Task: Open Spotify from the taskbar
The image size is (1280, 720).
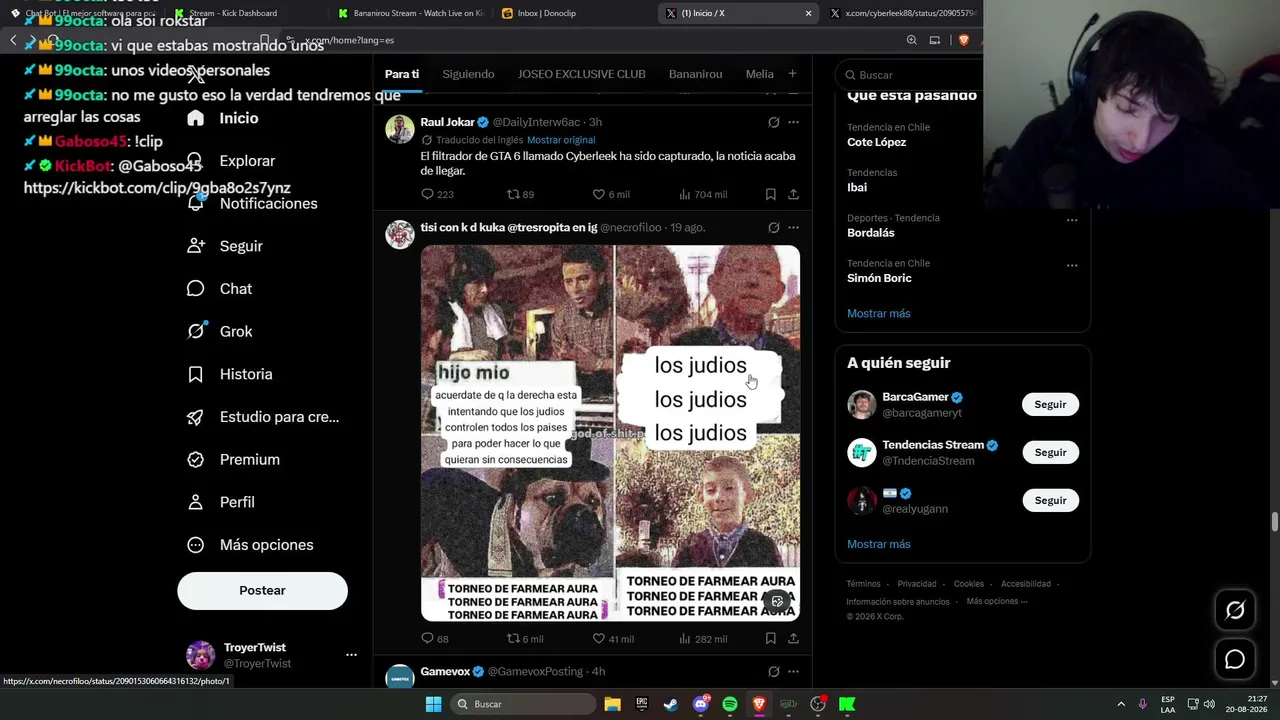Action: pos(730,704)
